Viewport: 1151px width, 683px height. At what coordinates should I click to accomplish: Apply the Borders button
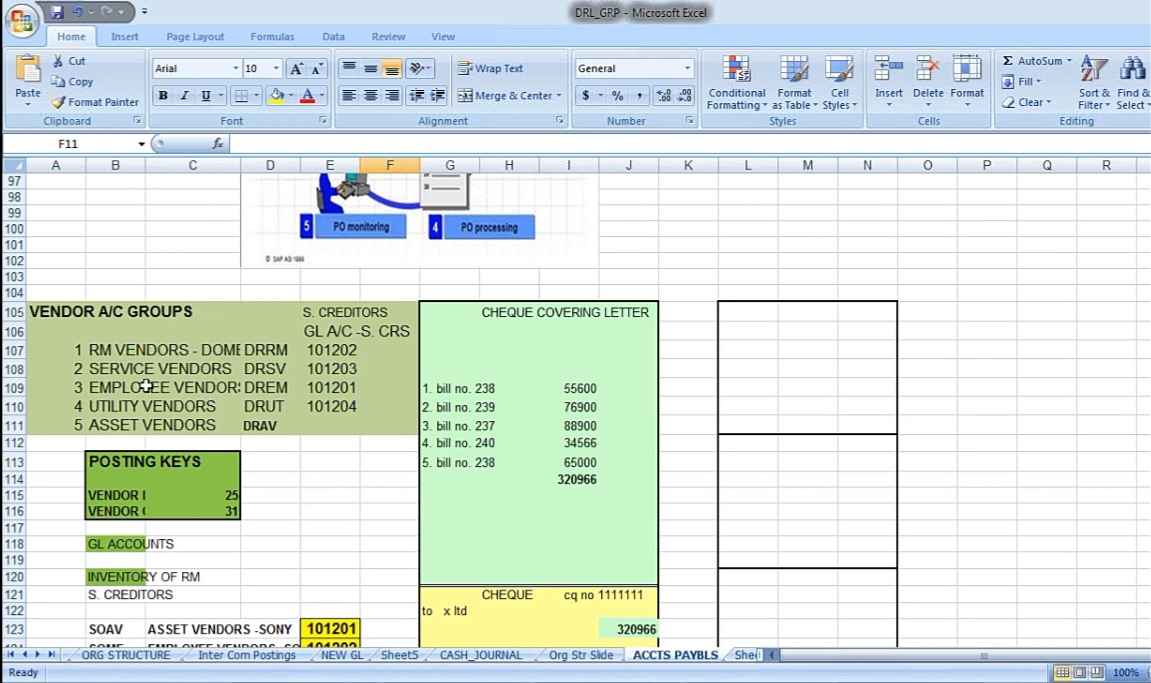coord(241,95)
